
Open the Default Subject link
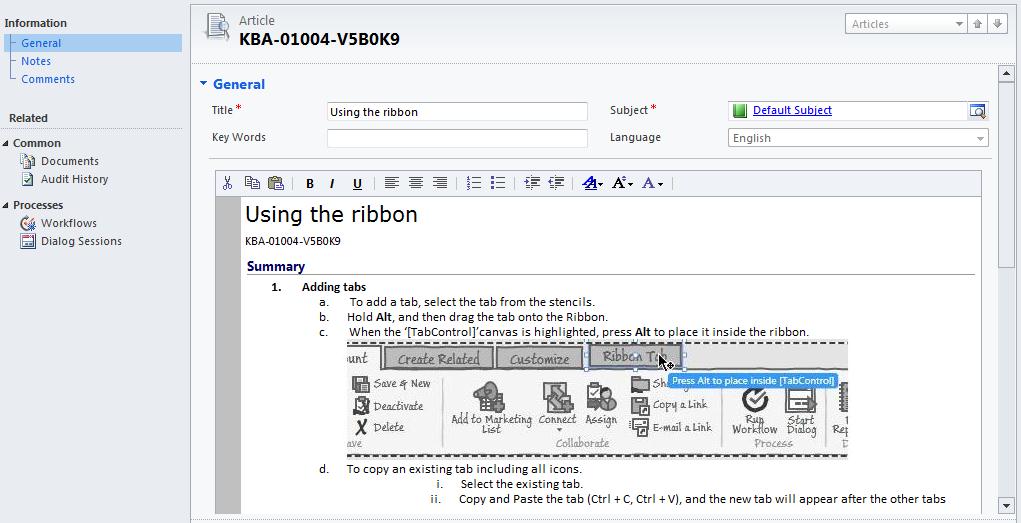click(792, 111)
